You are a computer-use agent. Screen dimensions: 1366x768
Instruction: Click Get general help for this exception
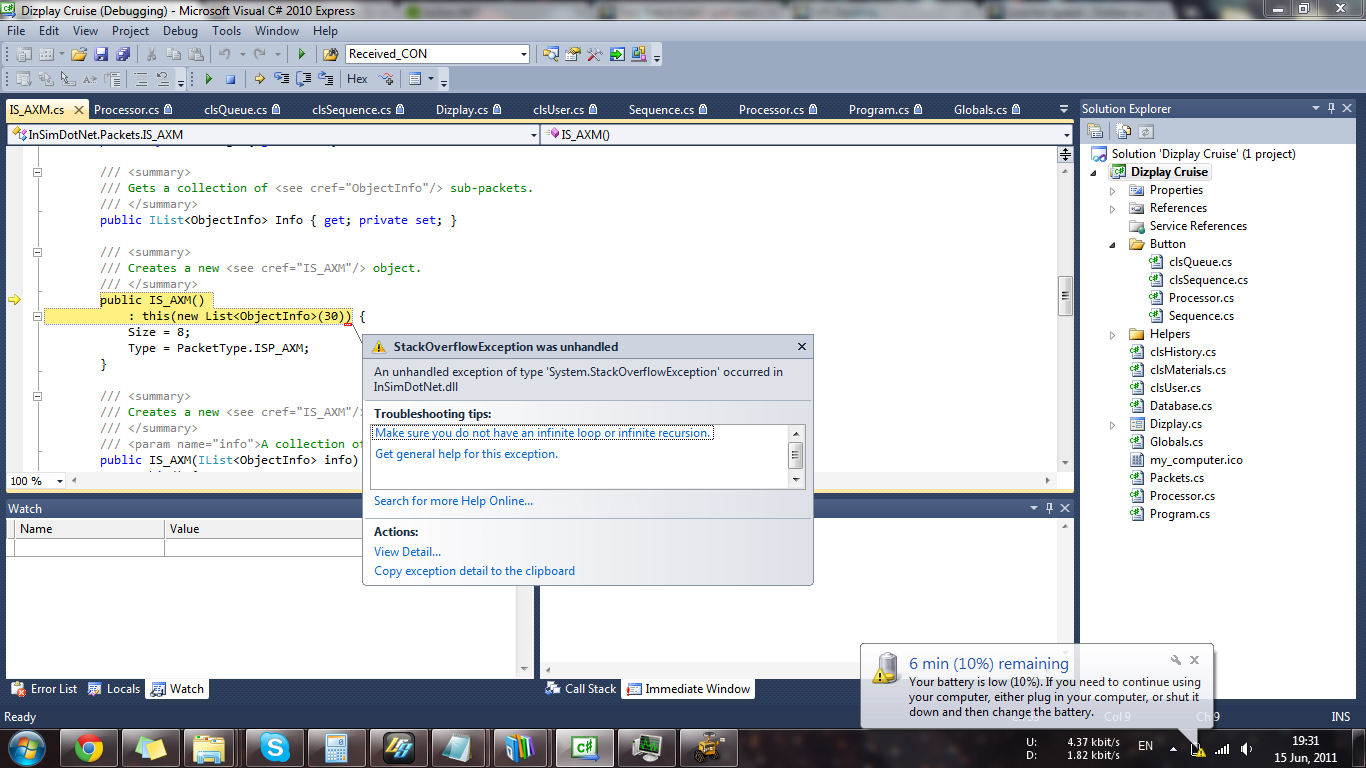[466, 454]
